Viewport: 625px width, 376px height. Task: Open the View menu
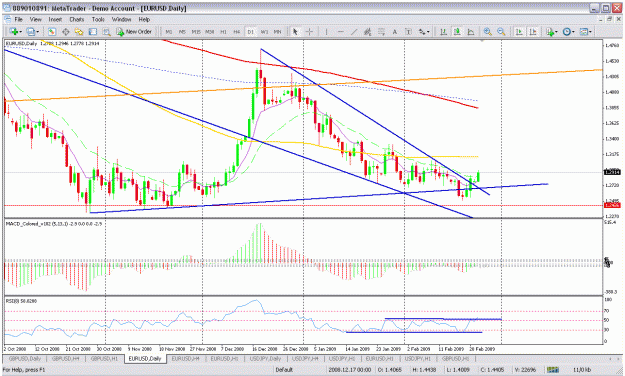click(x=35, y=19)
